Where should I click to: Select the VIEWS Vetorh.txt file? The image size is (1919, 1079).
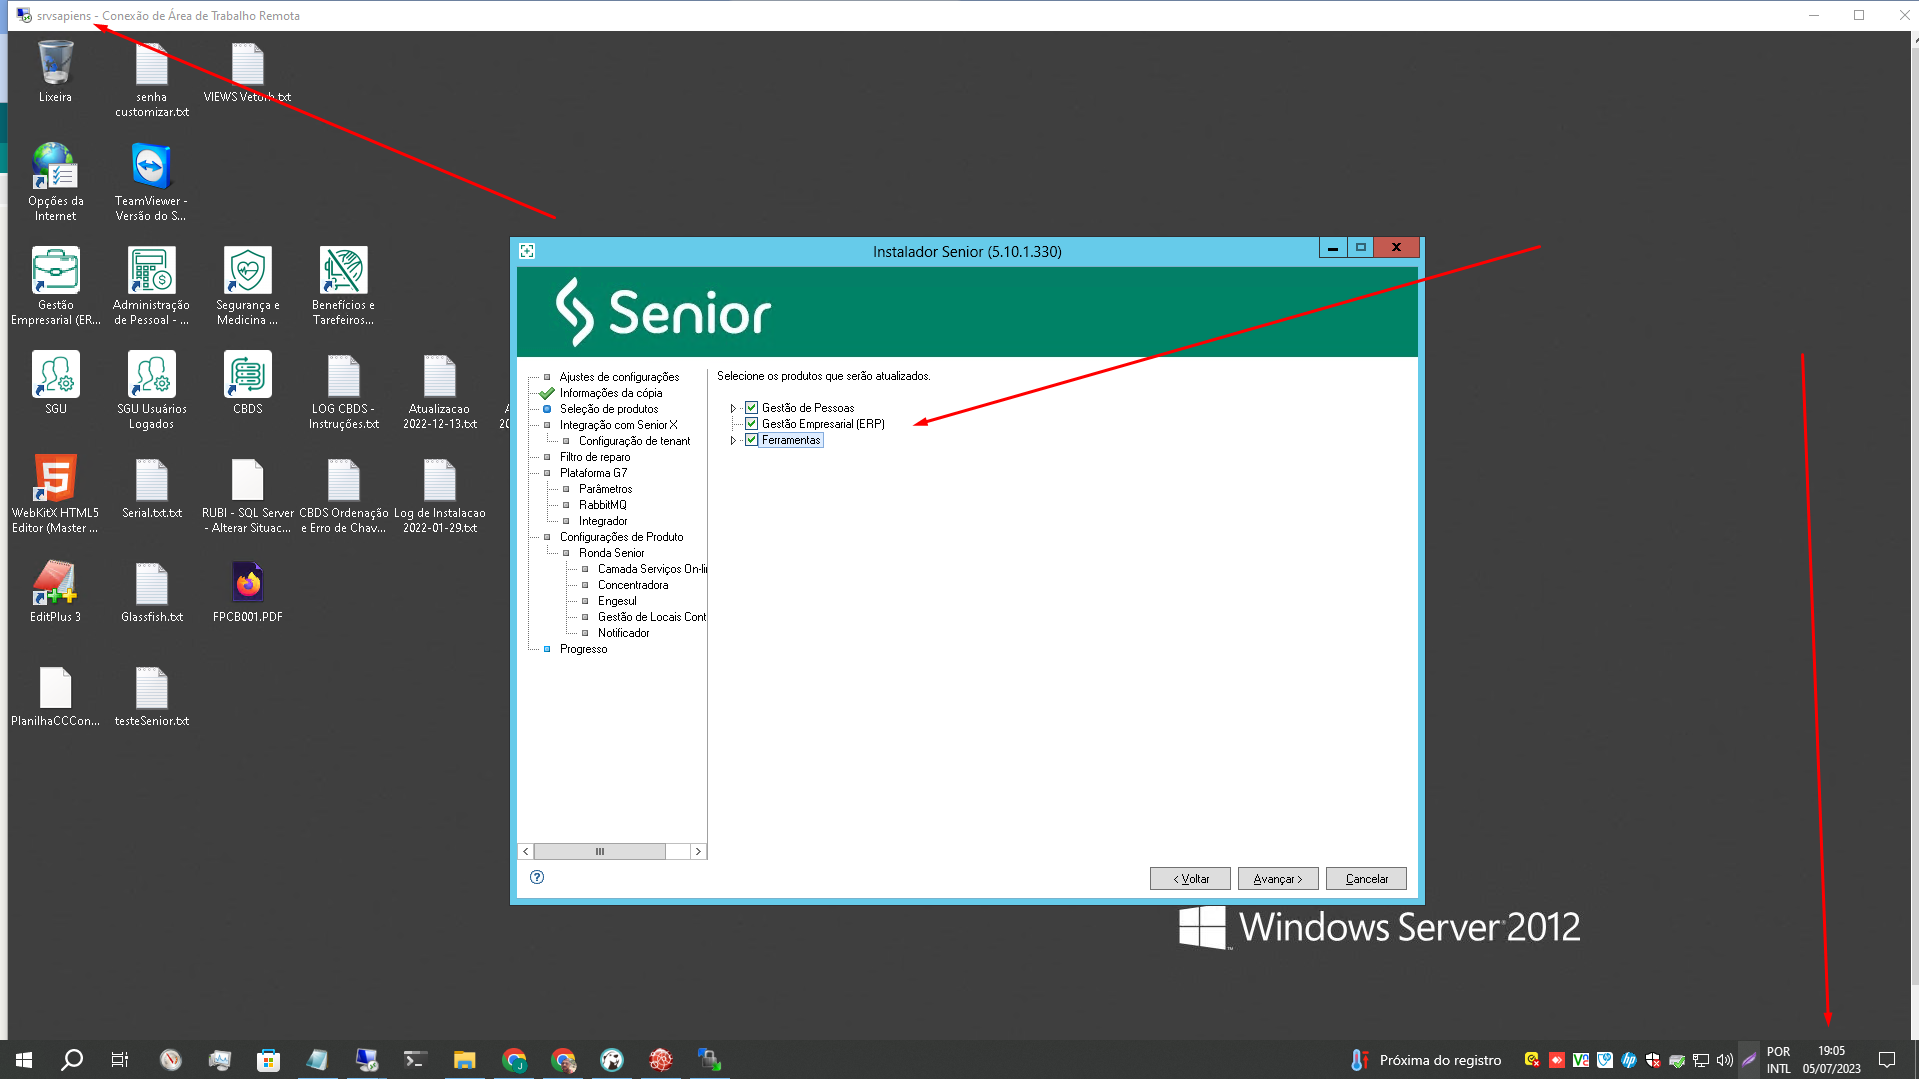[247, 71]
